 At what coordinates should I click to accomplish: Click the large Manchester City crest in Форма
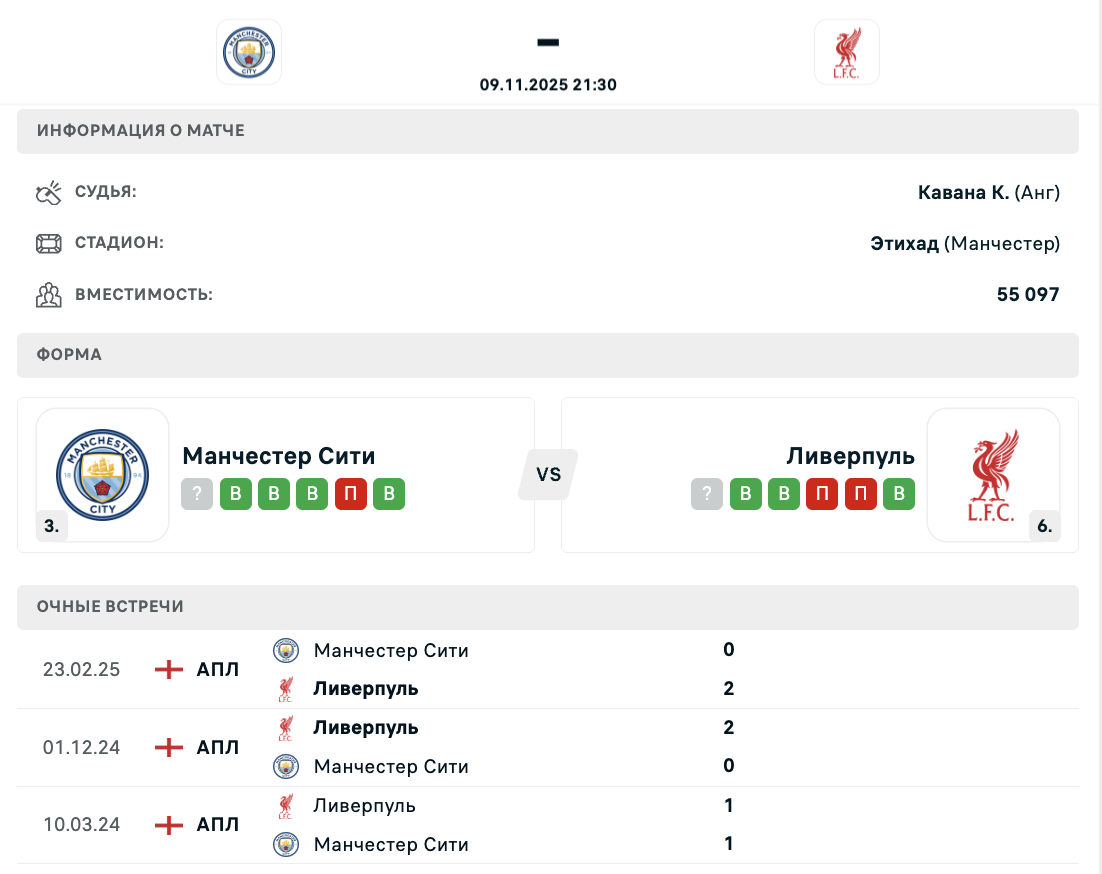(x=102, y=475)
